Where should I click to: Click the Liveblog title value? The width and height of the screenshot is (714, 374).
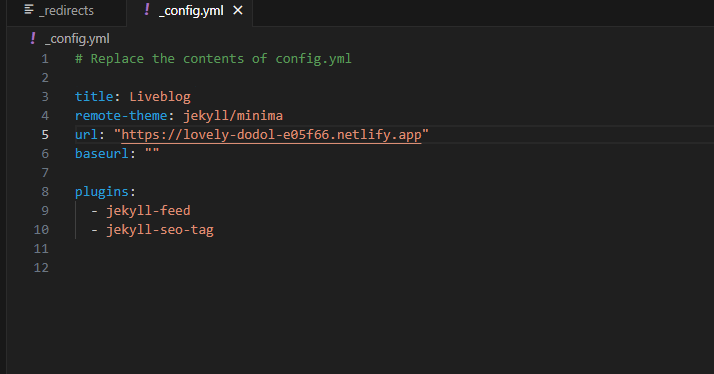pos(160,97)
